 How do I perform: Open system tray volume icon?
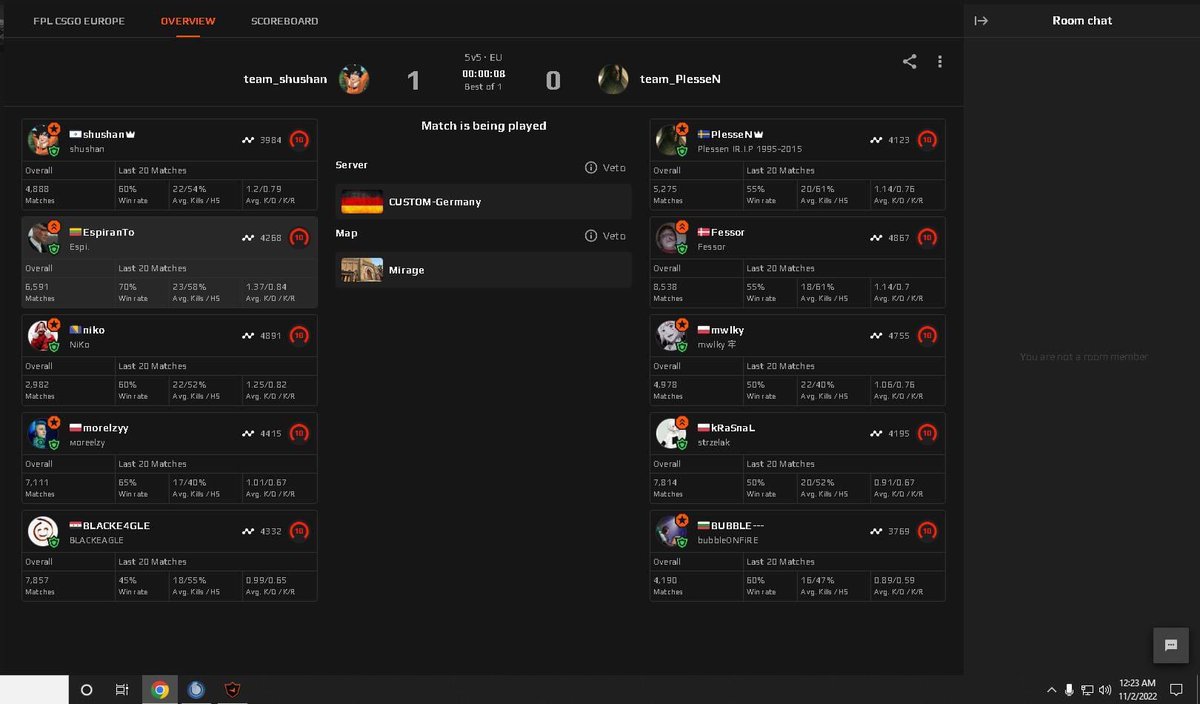point(1105,690)
